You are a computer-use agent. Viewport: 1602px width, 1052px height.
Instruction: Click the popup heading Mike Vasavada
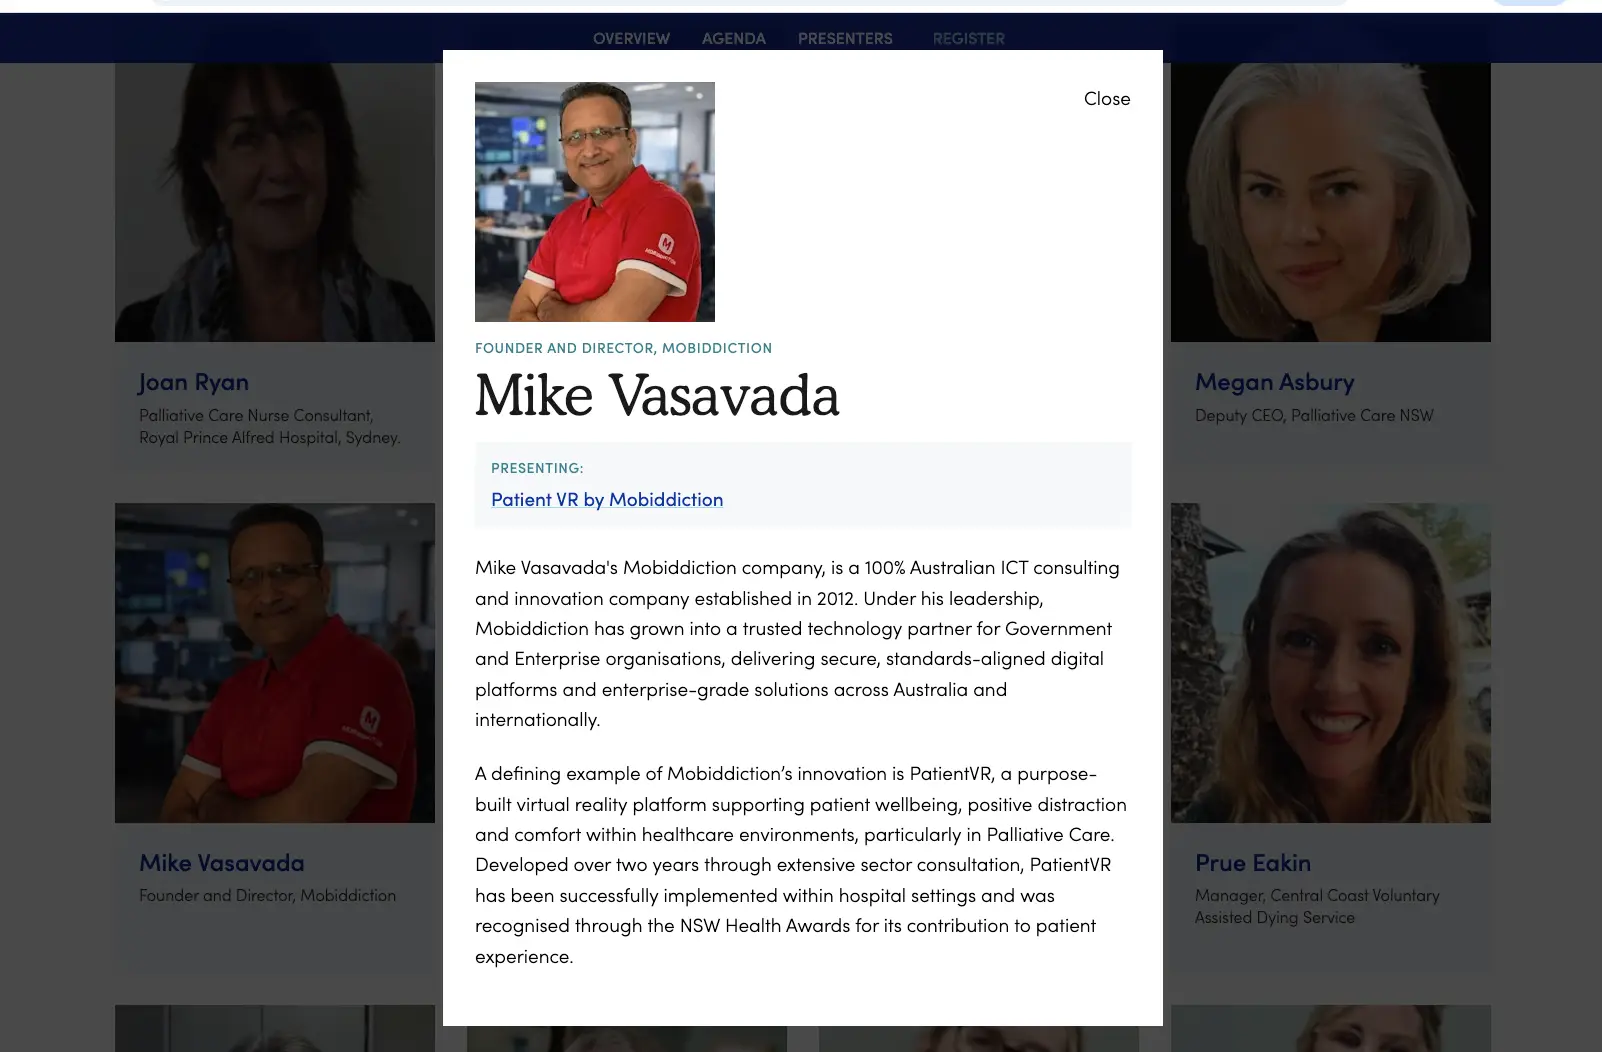coord(657,396)
